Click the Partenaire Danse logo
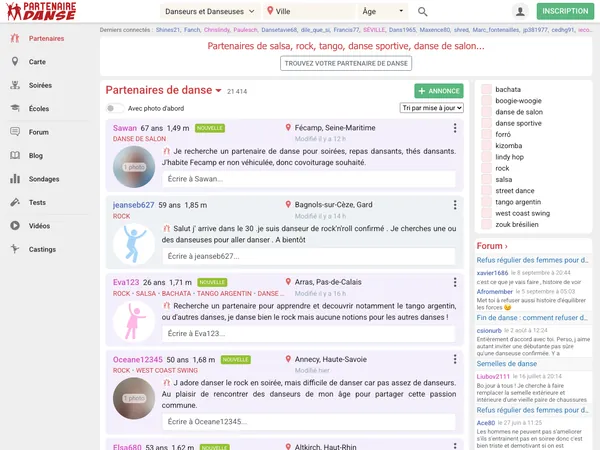 (41, 11)
